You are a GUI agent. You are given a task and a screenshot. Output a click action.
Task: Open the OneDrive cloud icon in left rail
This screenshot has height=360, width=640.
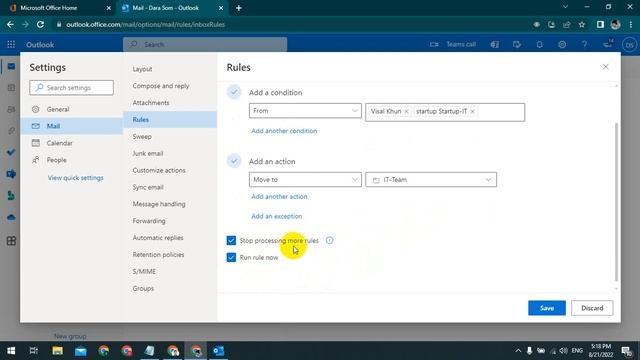[11, 217]
